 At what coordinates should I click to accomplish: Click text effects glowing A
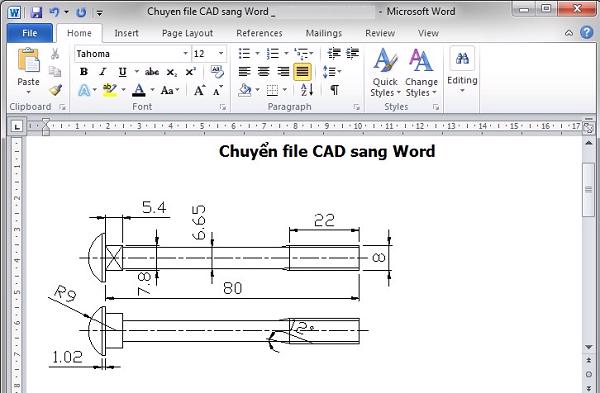point(84,90)
